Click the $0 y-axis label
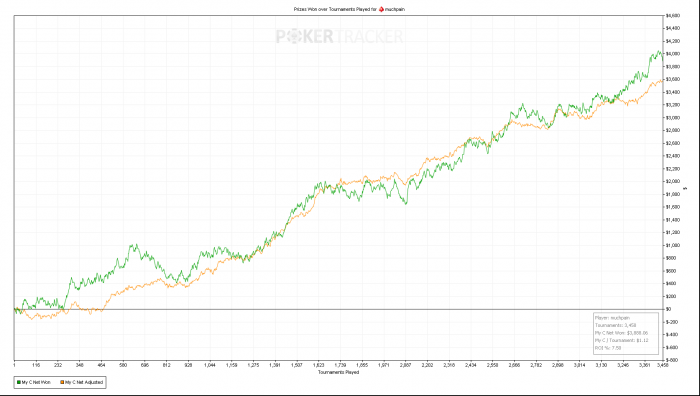 (669, 309)
